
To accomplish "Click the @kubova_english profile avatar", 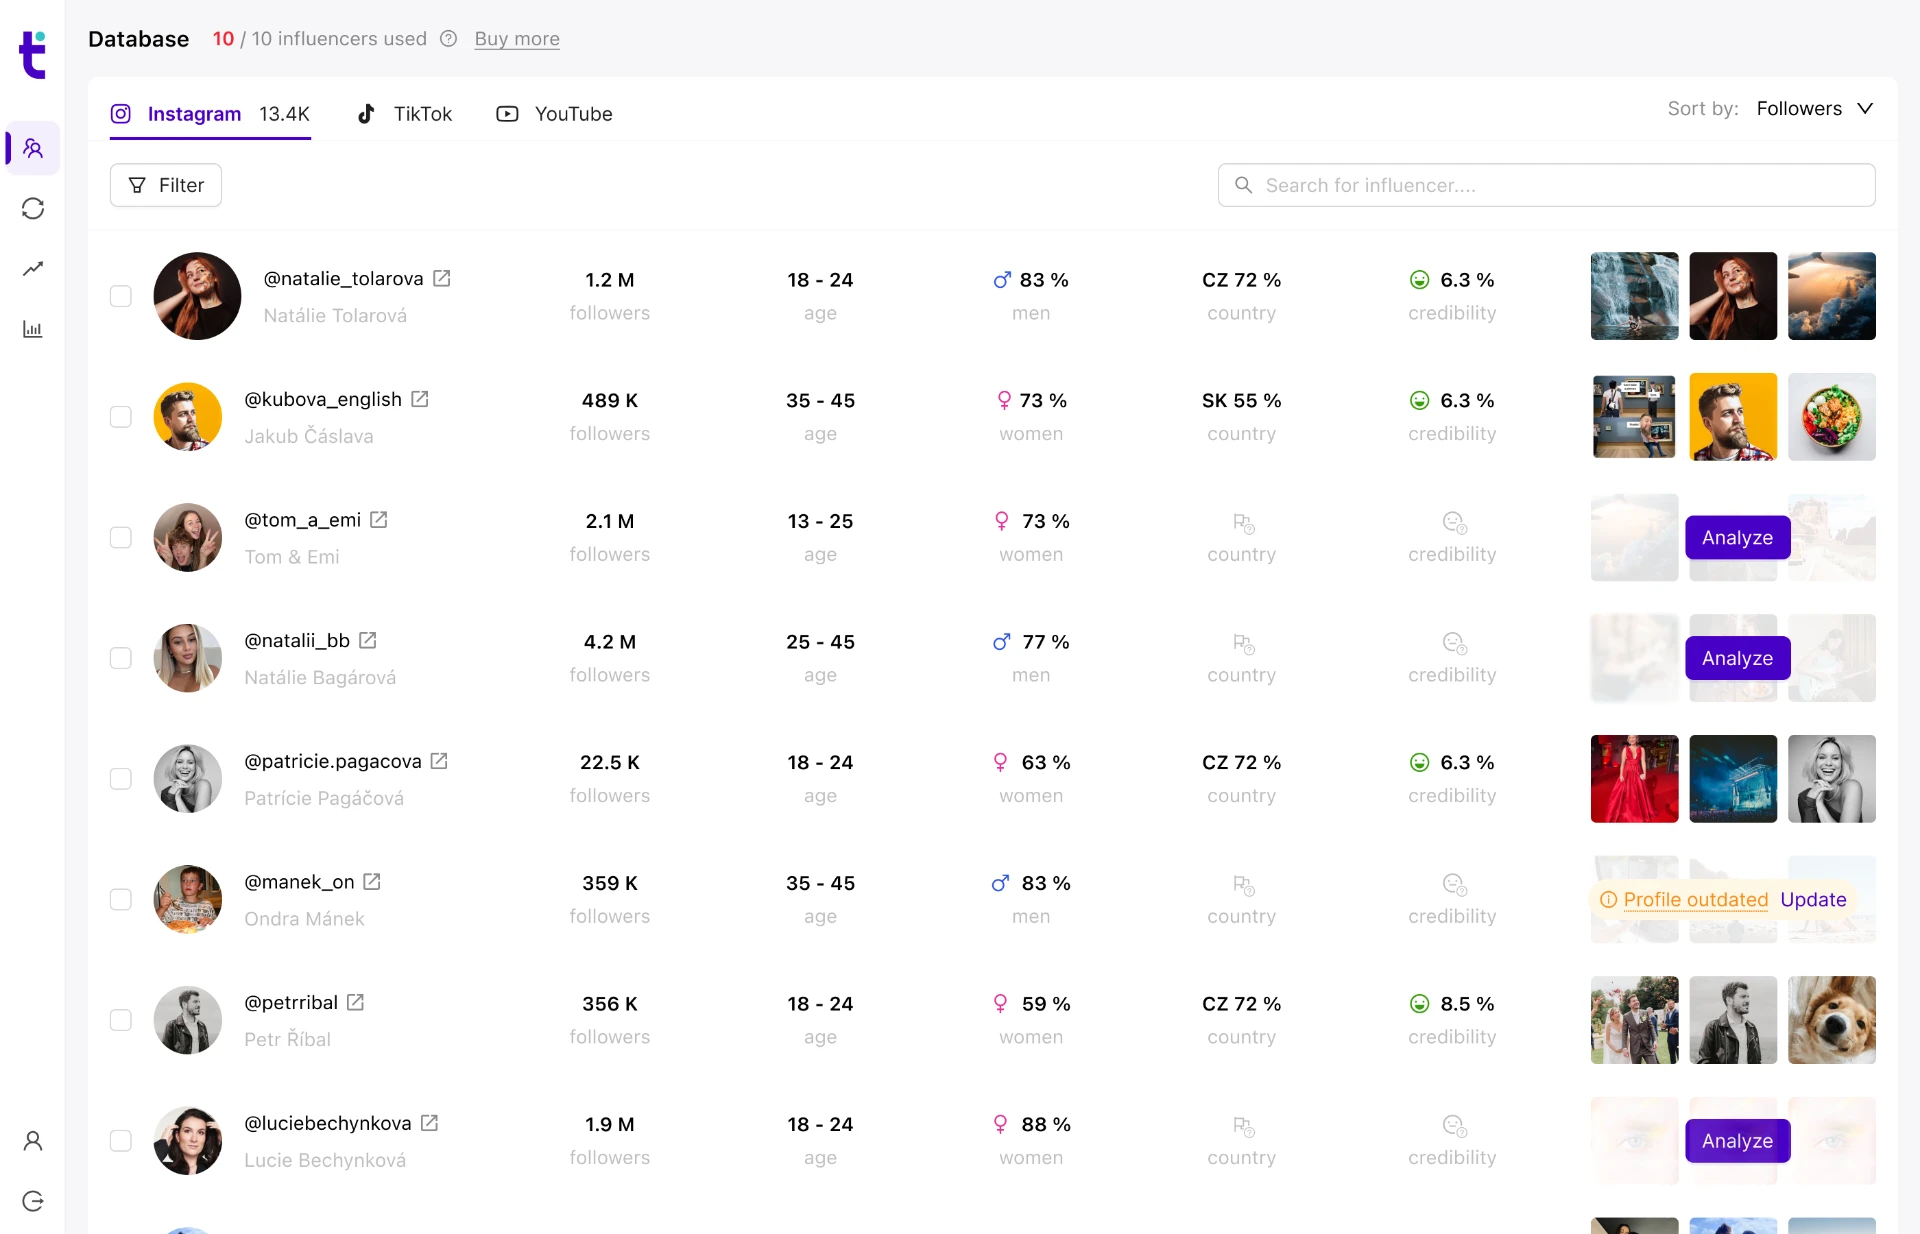I will click(x=188, y=417).
